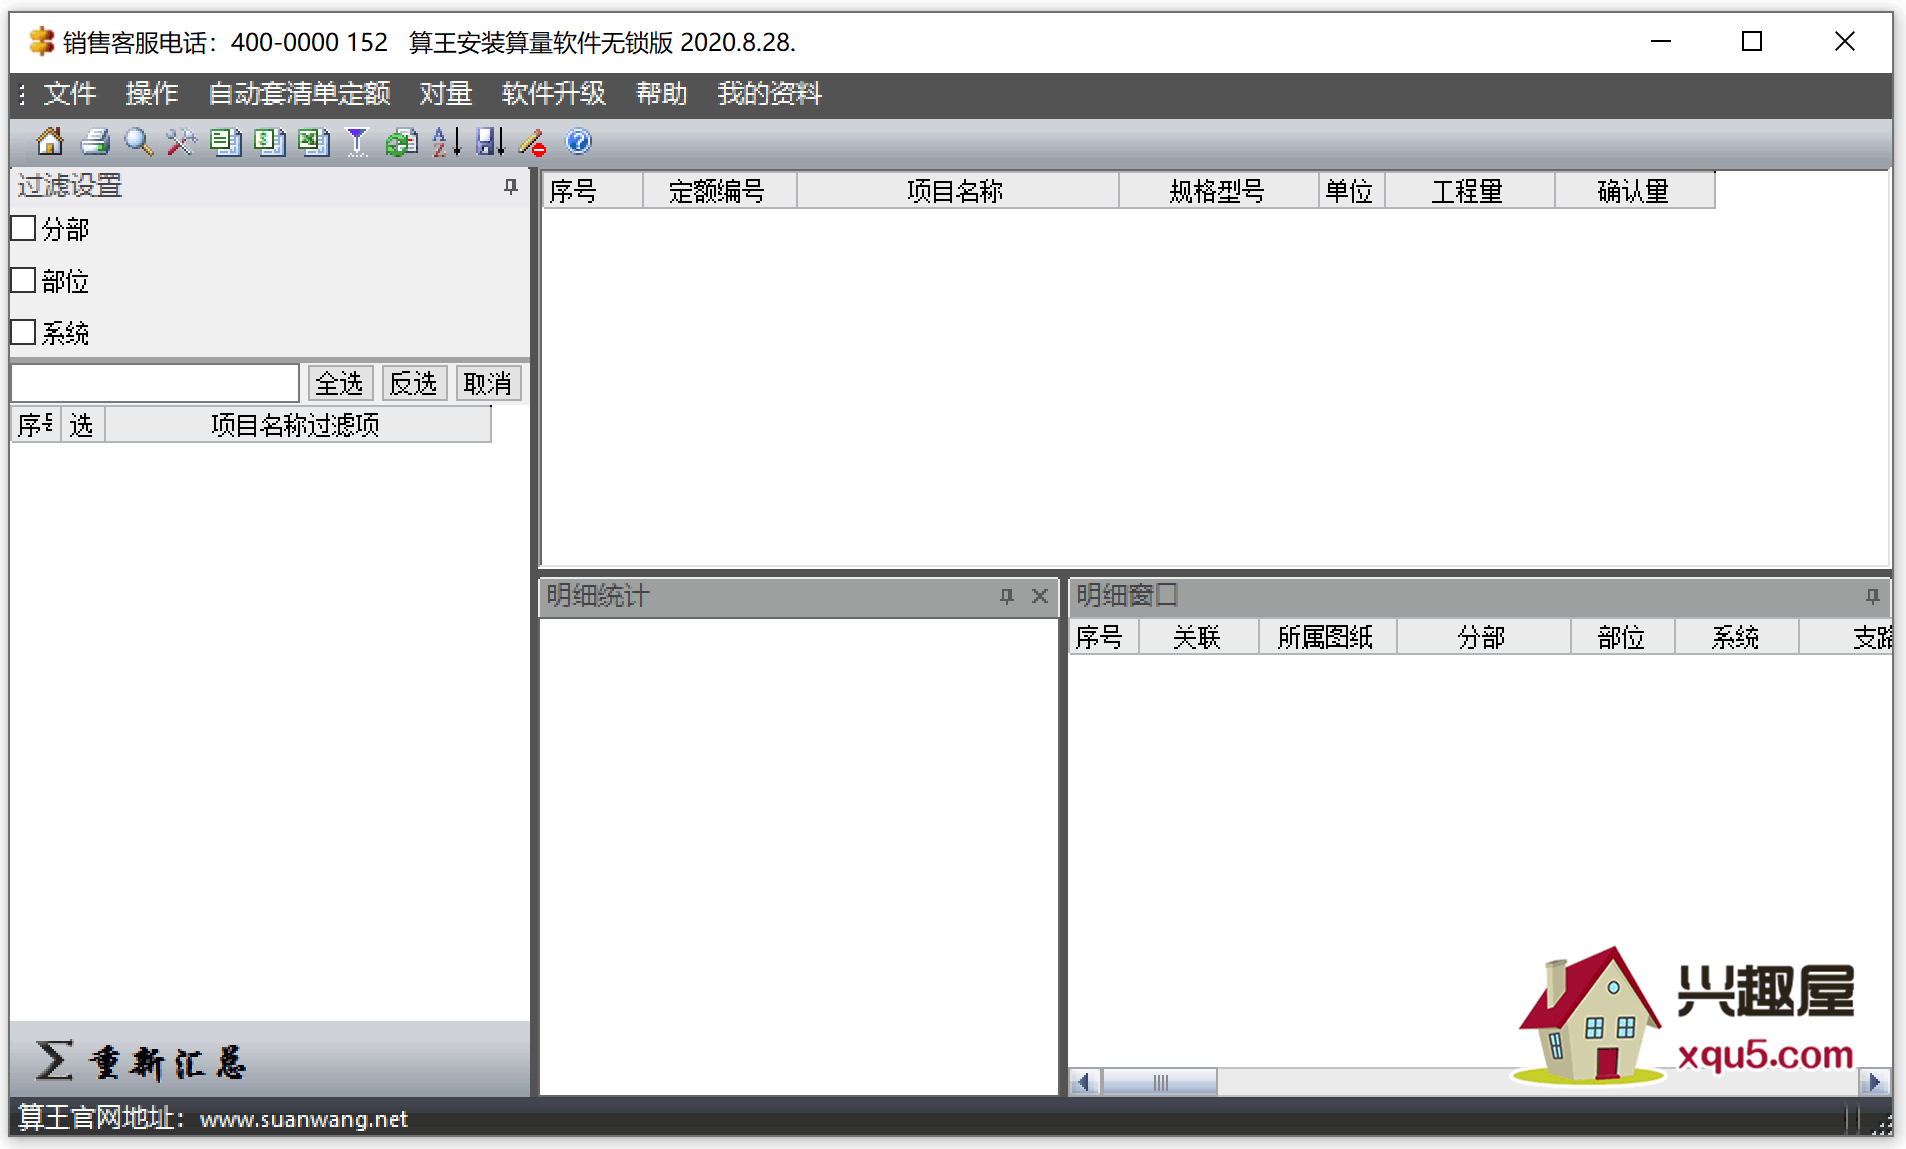This screenshot has height=1149, width=1906.
Task: Click the filter text input box
Action: (155, 383)
